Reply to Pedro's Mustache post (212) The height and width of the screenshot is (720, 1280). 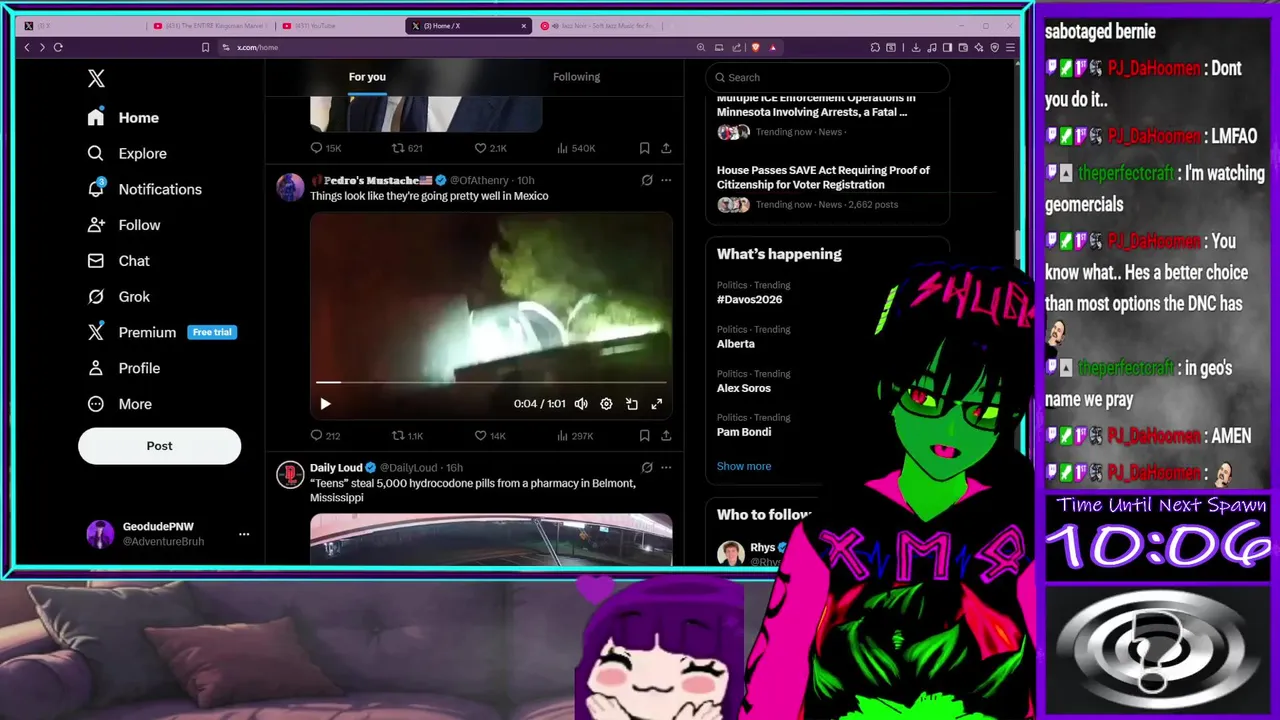(x=325, y=436)
